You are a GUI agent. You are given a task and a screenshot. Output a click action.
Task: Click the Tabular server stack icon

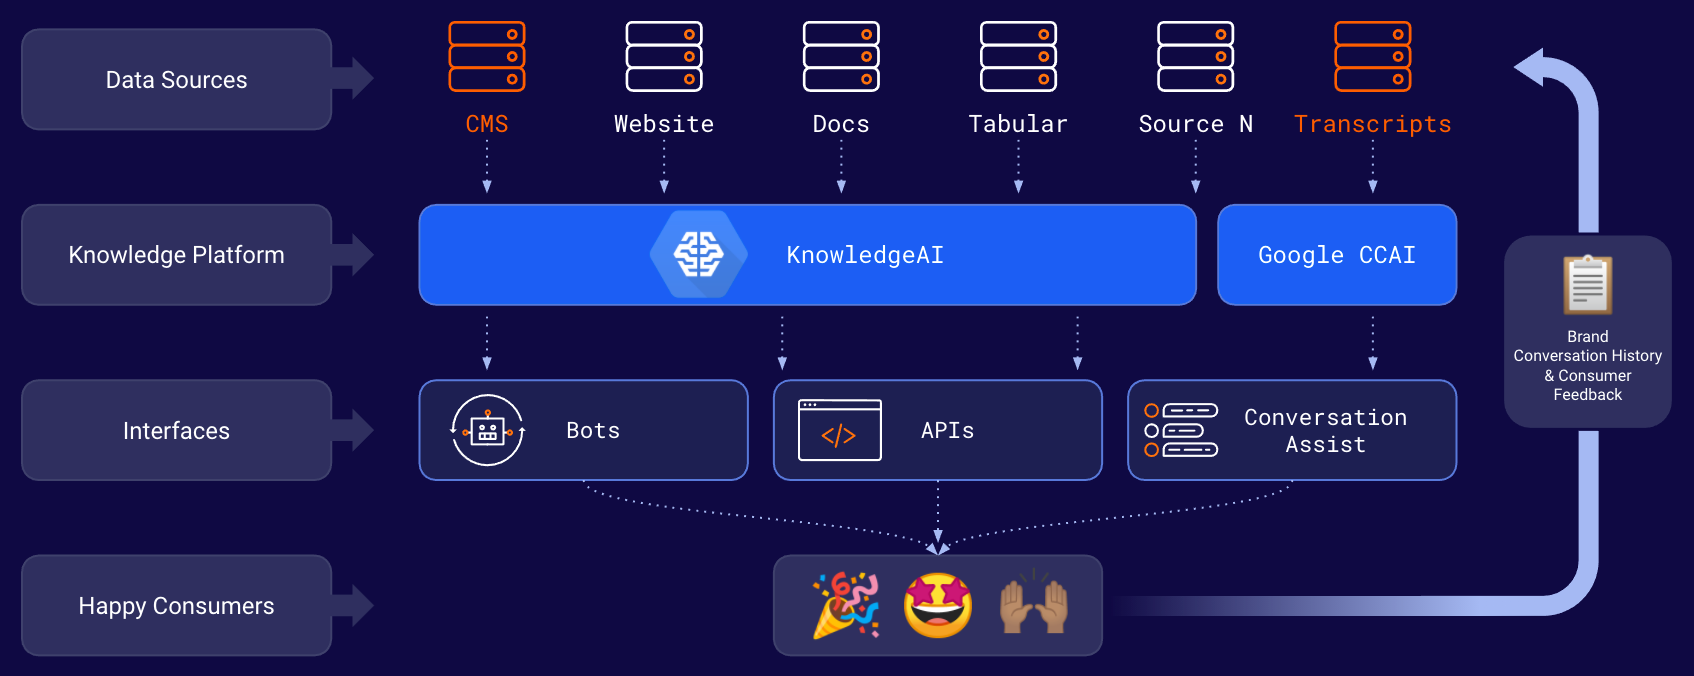tap(1018, 57)
